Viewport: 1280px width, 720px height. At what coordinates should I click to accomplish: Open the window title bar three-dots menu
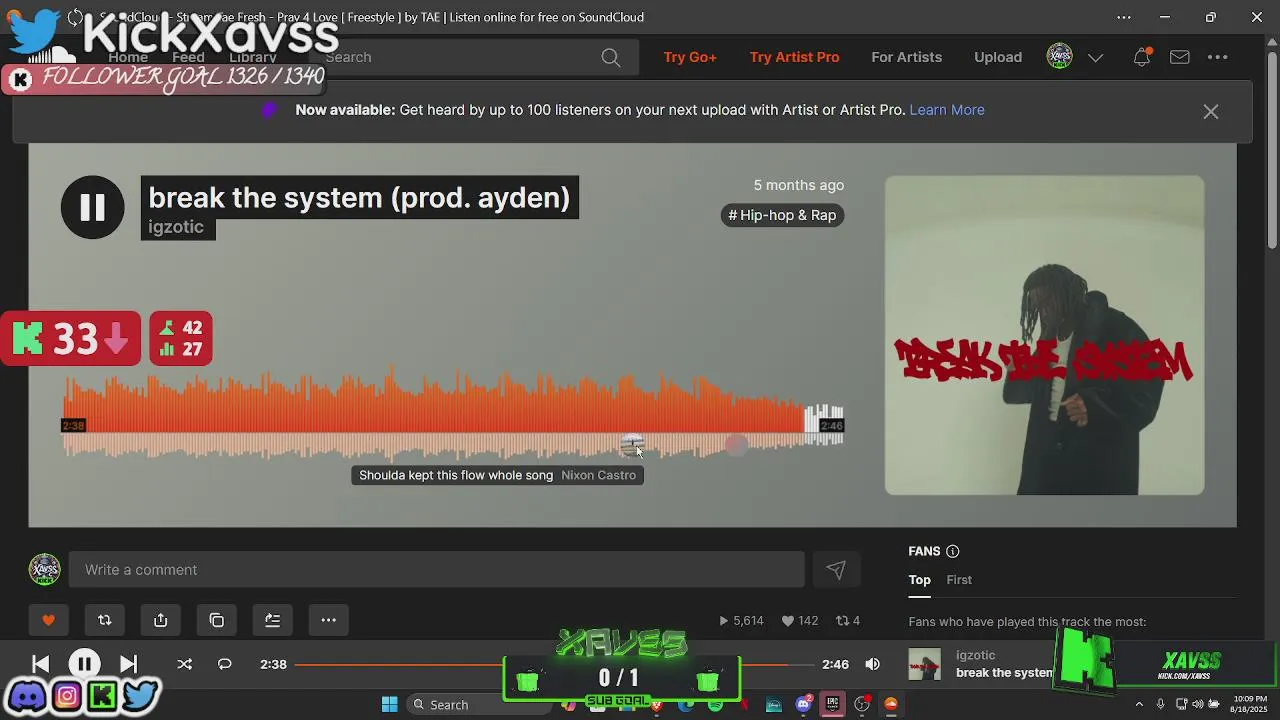[1124, 17]
